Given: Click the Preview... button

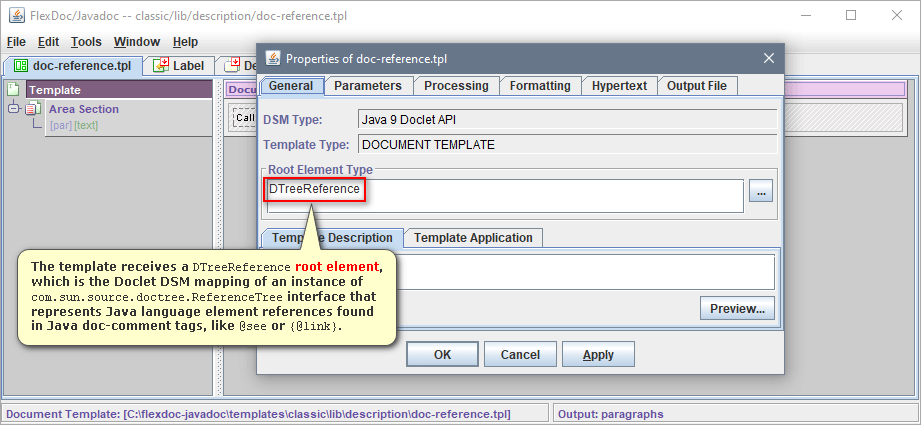Looking at the screenshot, I should click(x=737, y=309).
